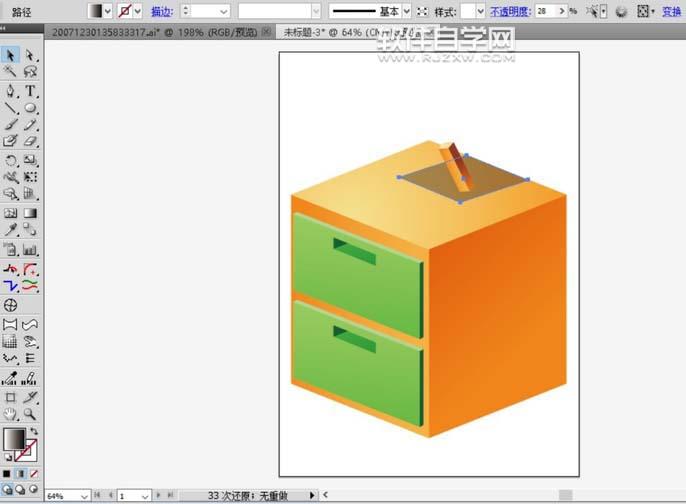686x504 pixels.
Task: Select the Perspective Grid tool
Action: 30,194
